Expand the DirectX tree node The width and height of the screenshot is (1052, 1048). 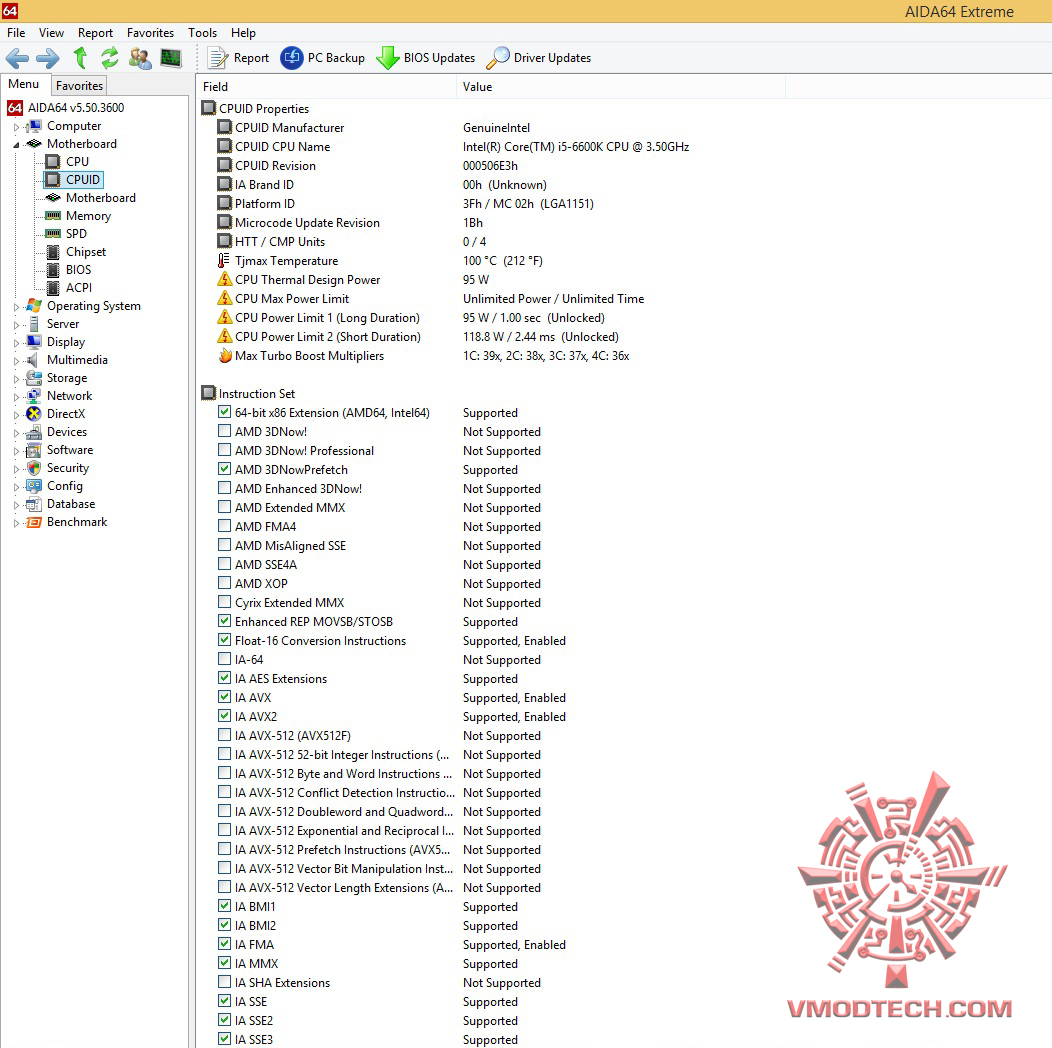[16, 415]
